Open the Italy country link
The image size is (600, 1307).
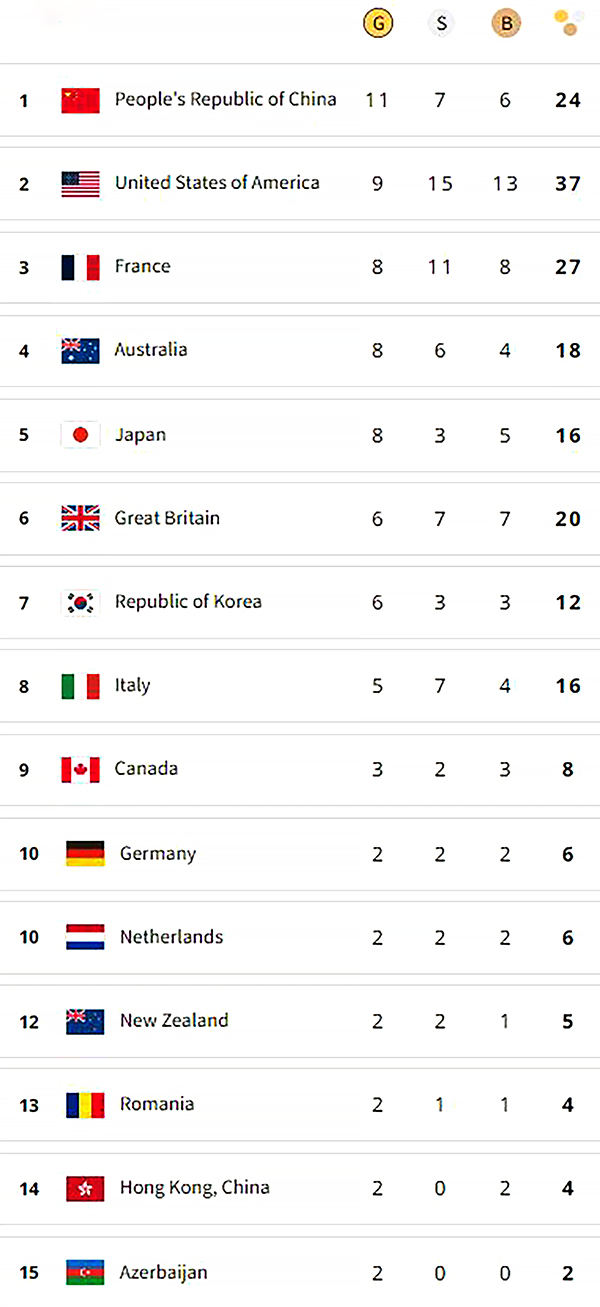(132, 686)
